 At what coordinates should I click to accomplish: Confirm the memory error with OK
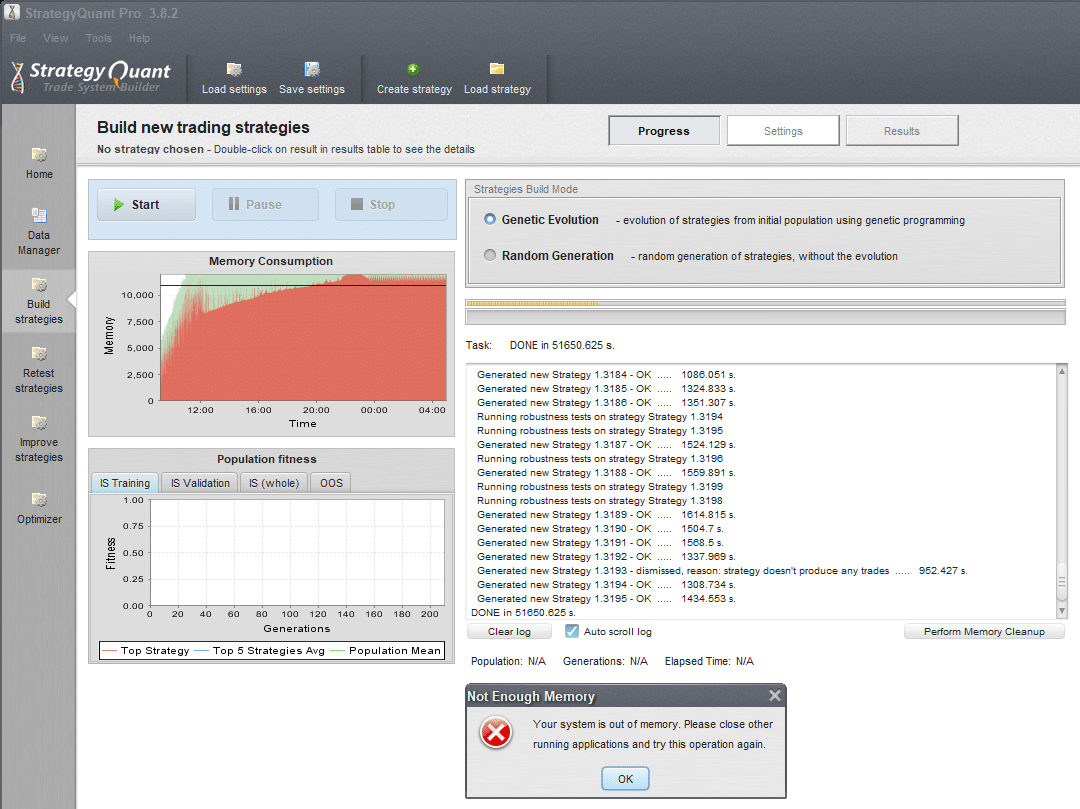pos(625,779)
